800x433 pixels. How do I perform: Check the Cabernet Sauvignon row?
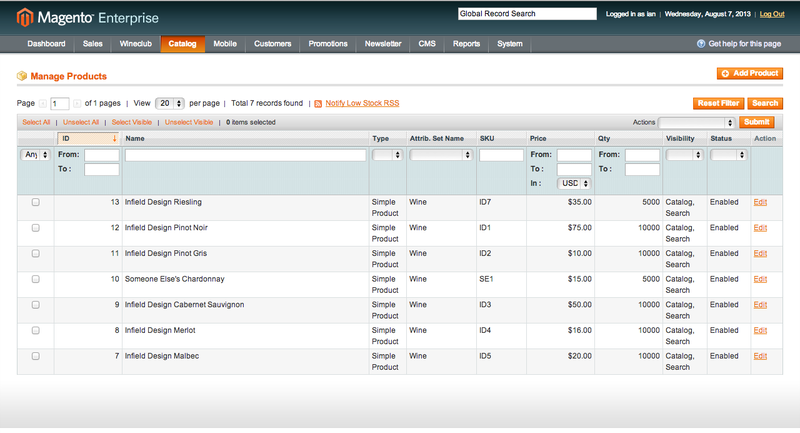click(x=36, y=305)
